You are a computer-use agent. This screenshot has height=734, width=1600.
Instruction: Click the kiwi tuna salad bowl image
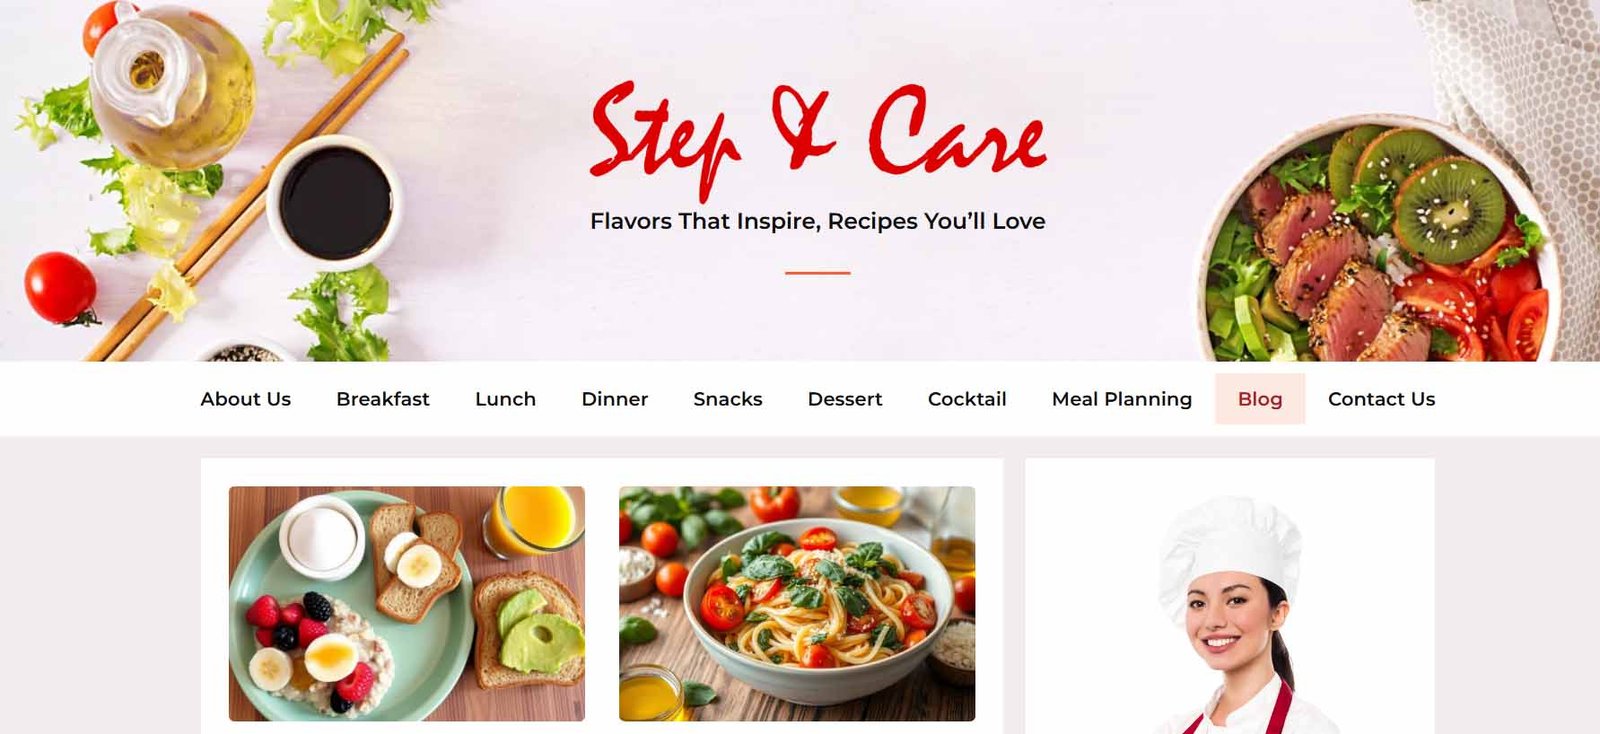1380,240
